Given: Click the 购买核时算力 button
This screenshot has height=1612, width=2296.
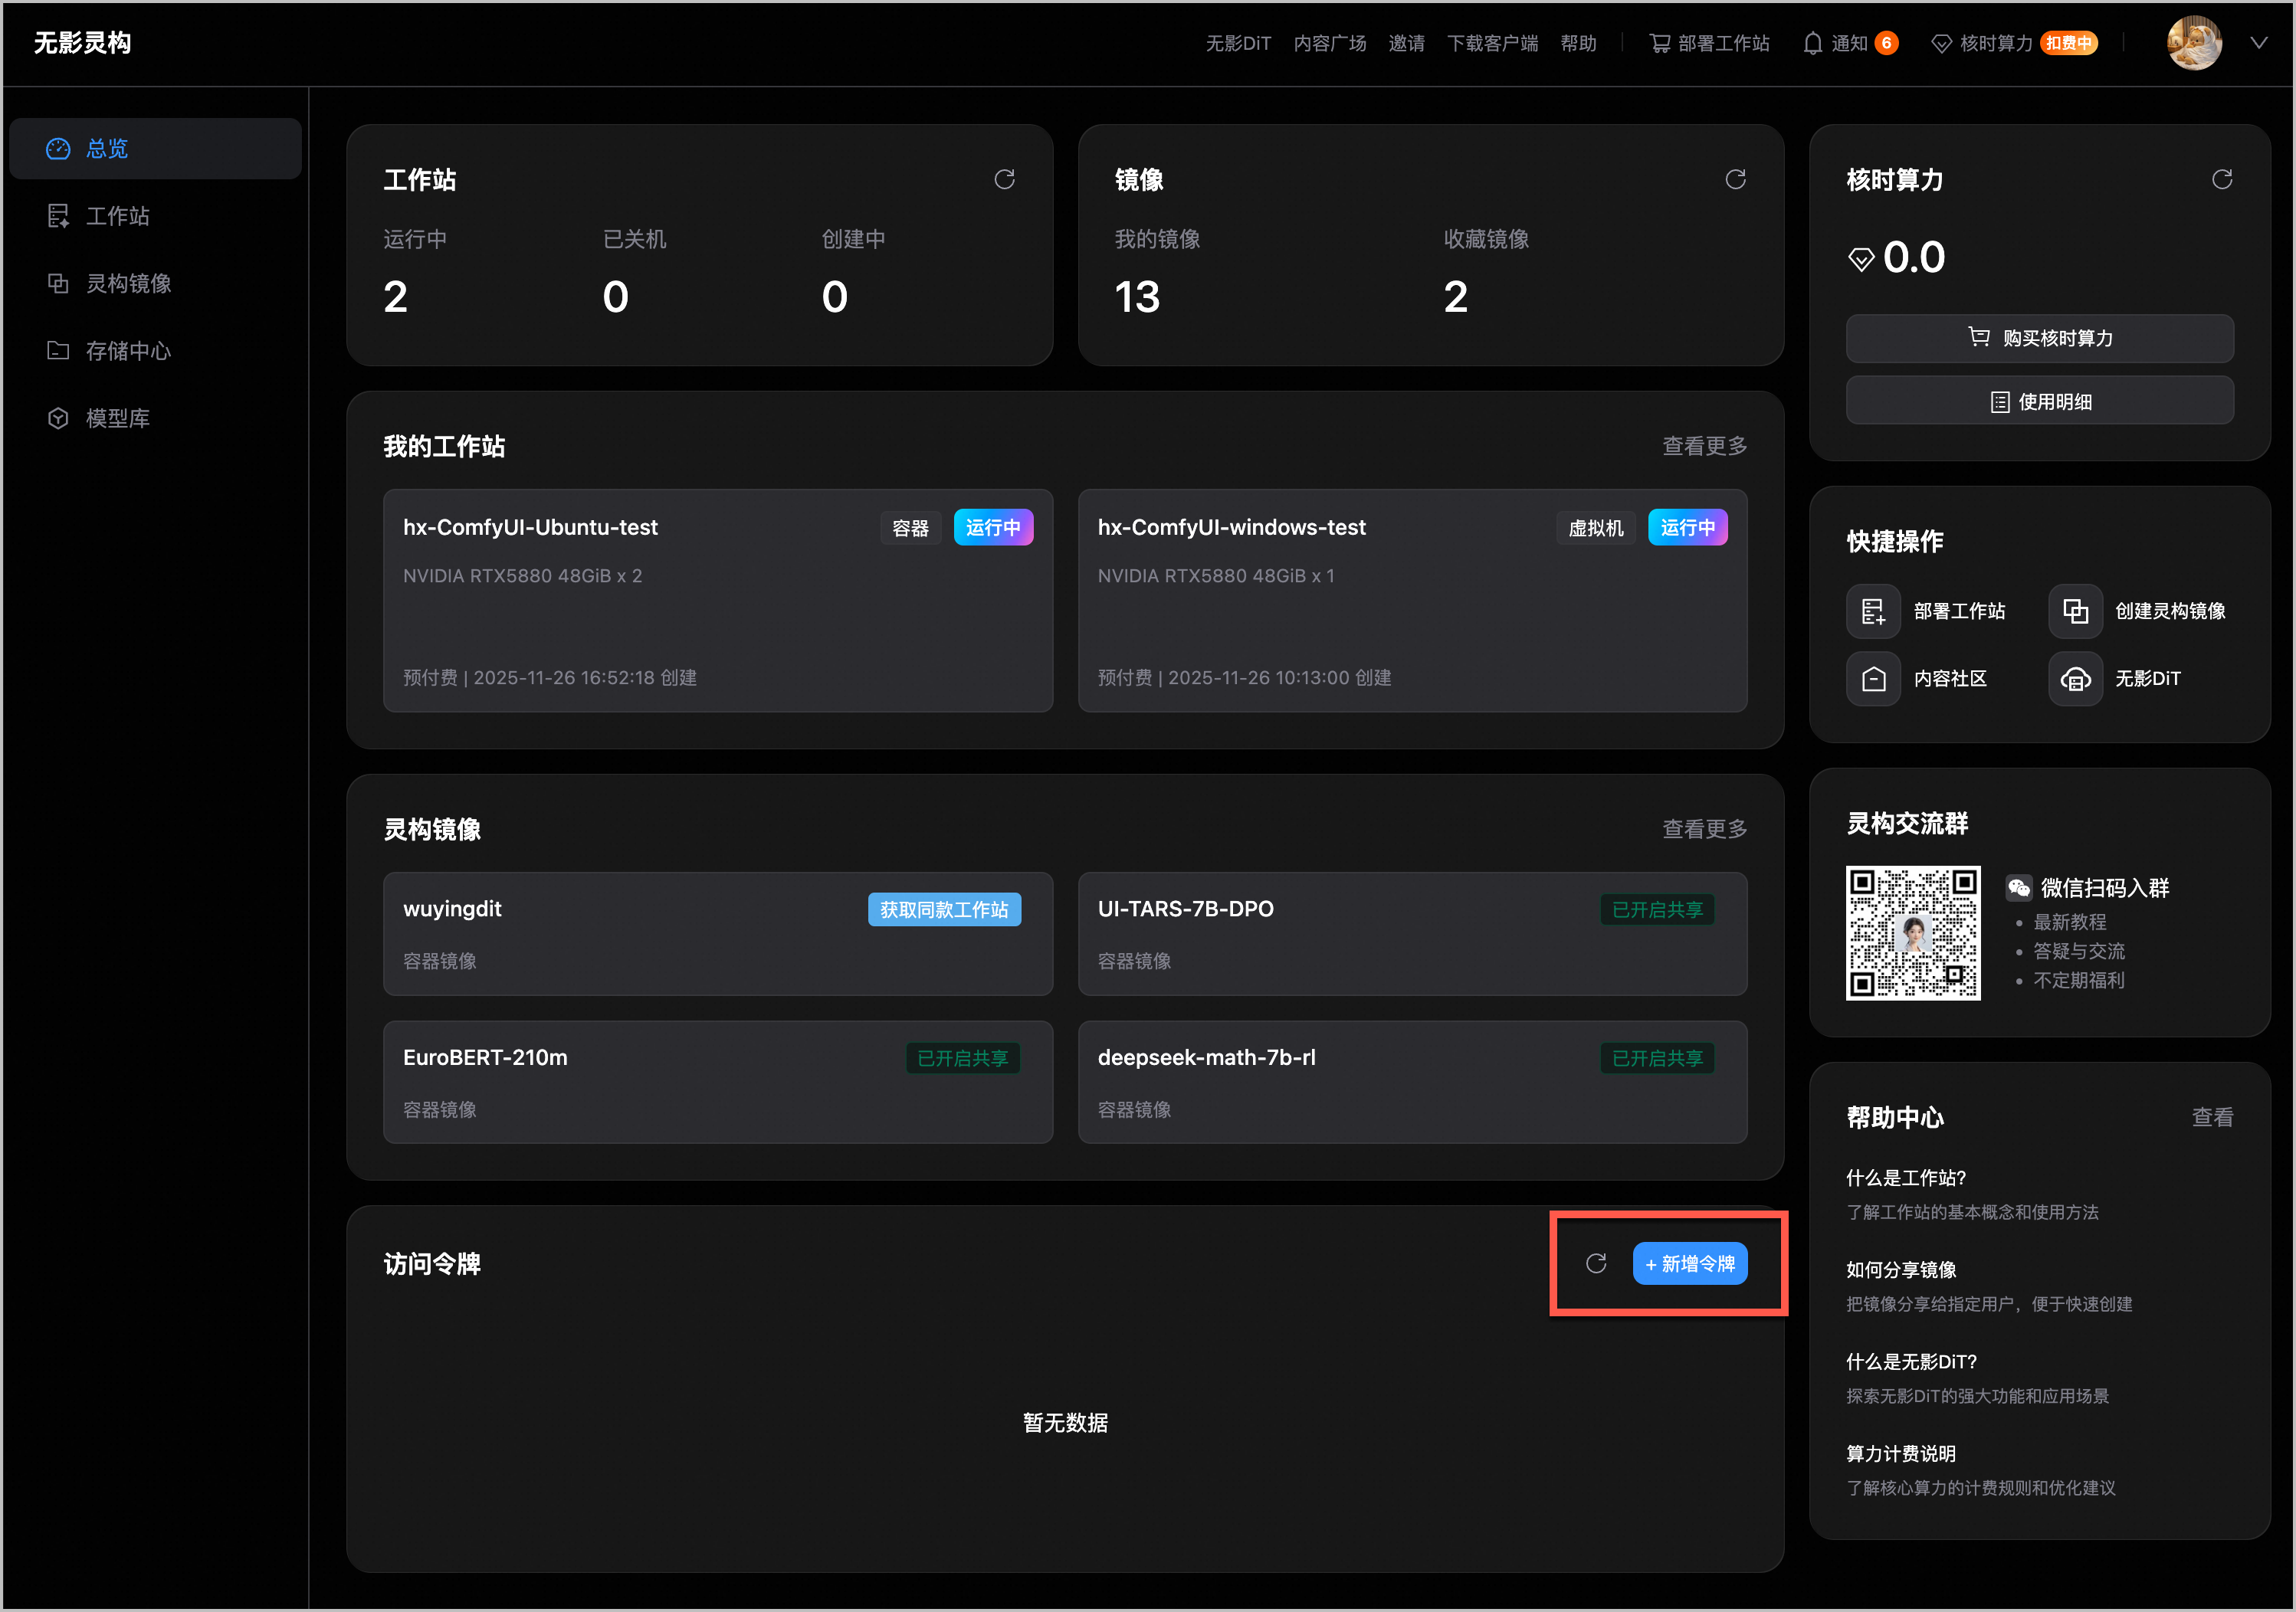Looking at the screenshot, I should click(2039, 338).
